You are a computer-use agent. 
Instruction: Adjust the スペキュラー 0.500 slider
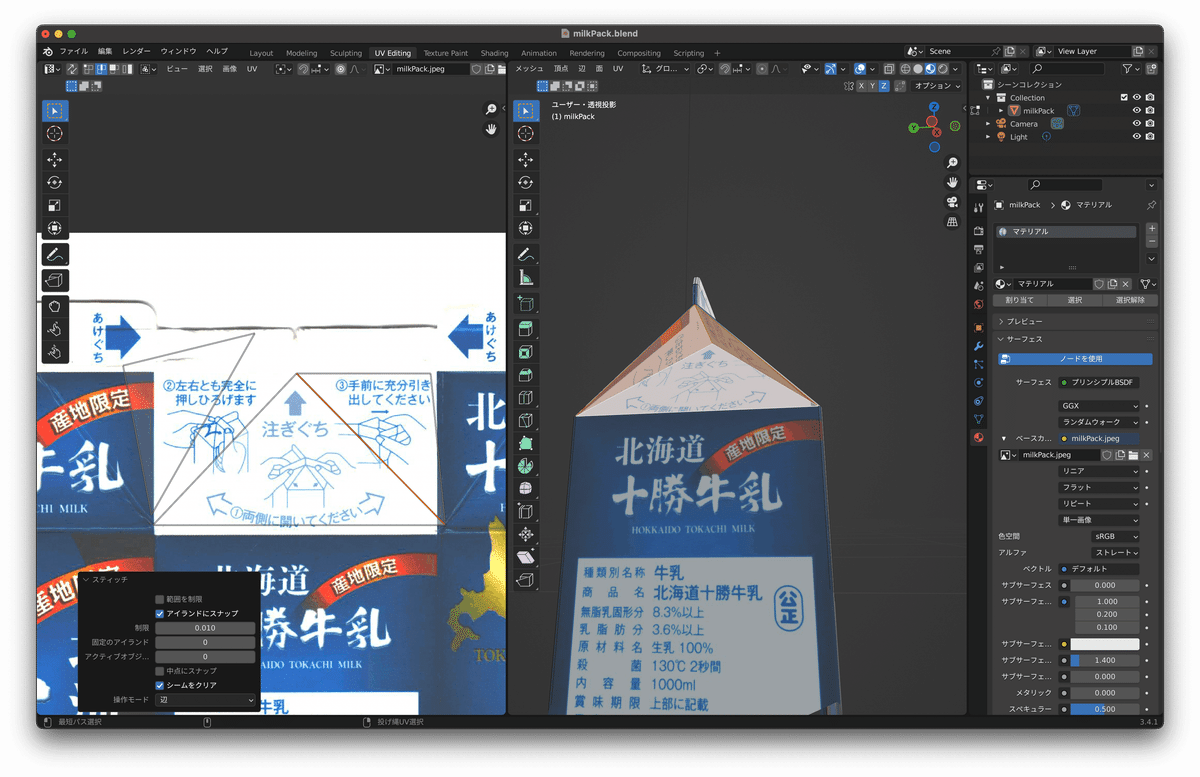pos(1105,709)
